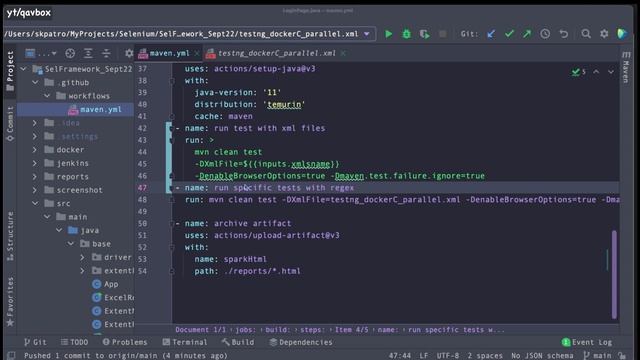This screenshot has height=360, width=640.
Task: Show Git history clock icon
Action: [x=545, y=34]
